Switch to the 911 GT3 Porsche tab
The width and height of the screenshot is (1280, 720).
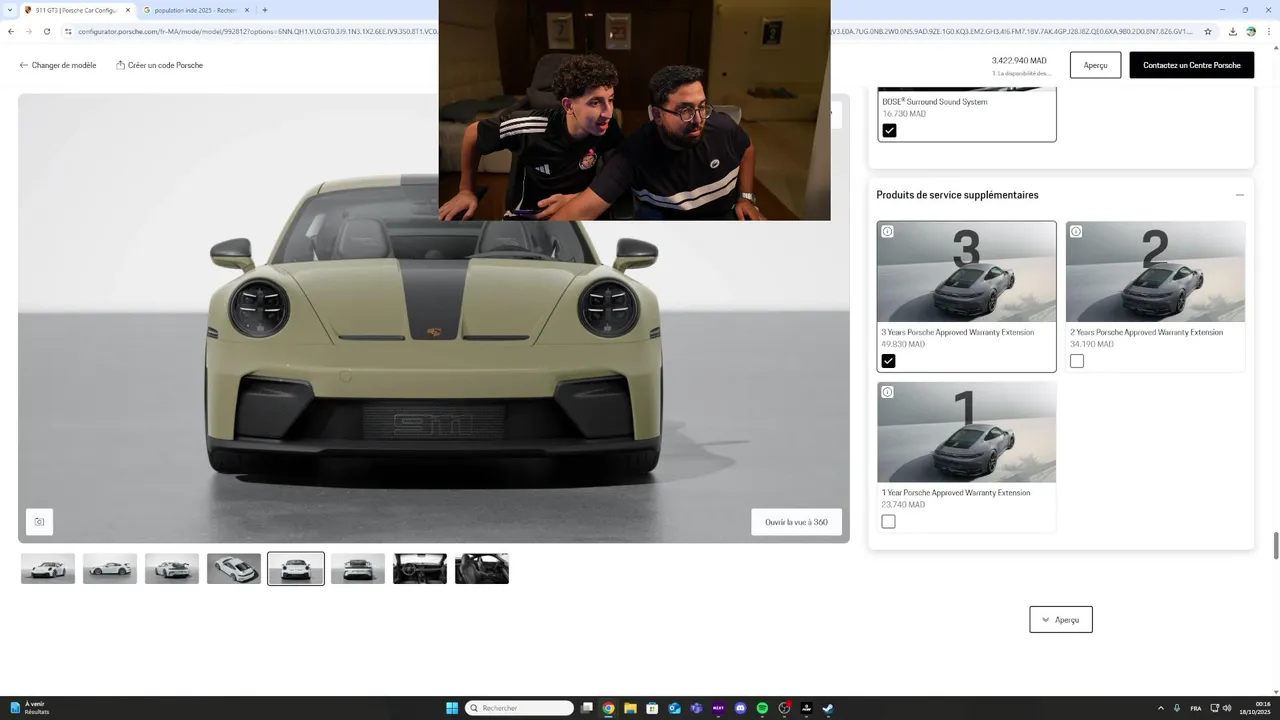tap(77, 10)
